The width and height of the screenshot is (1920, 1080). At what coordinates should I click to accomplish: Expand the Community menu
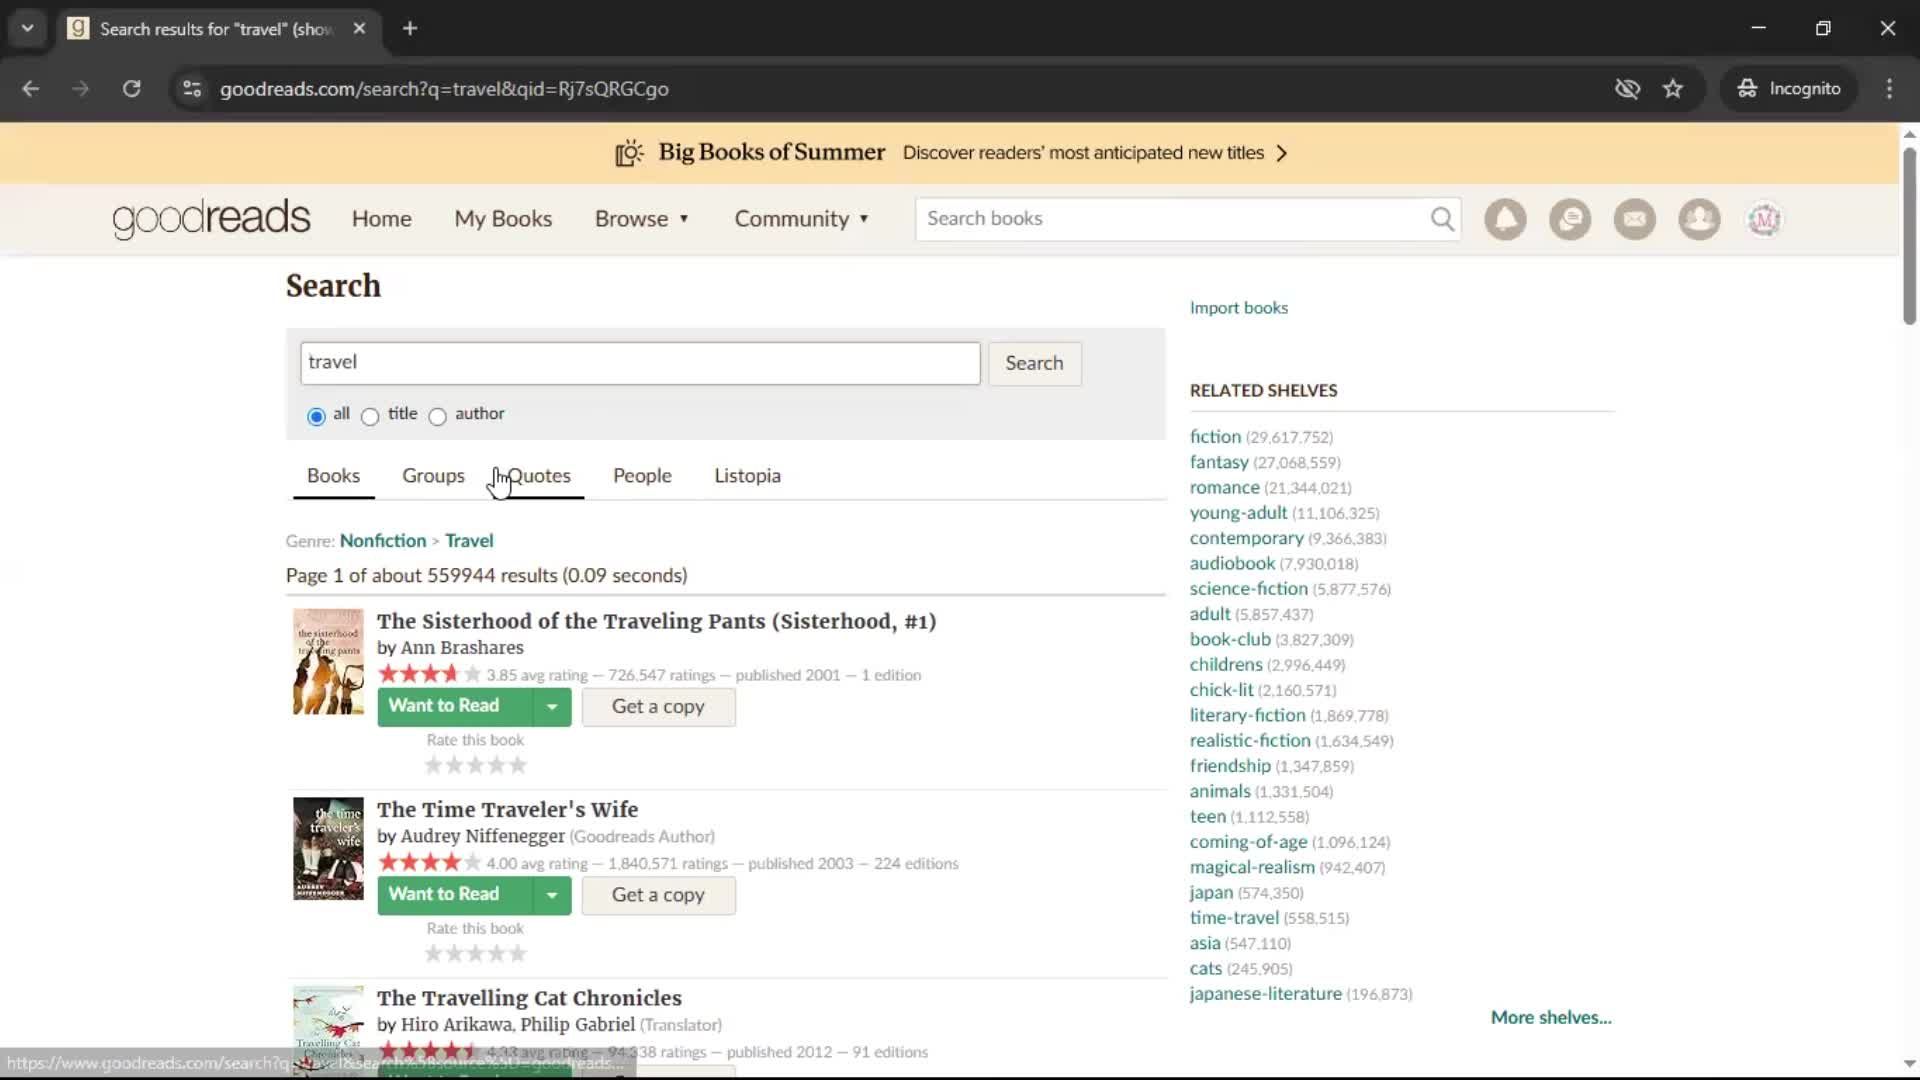[x=802, y=219]
